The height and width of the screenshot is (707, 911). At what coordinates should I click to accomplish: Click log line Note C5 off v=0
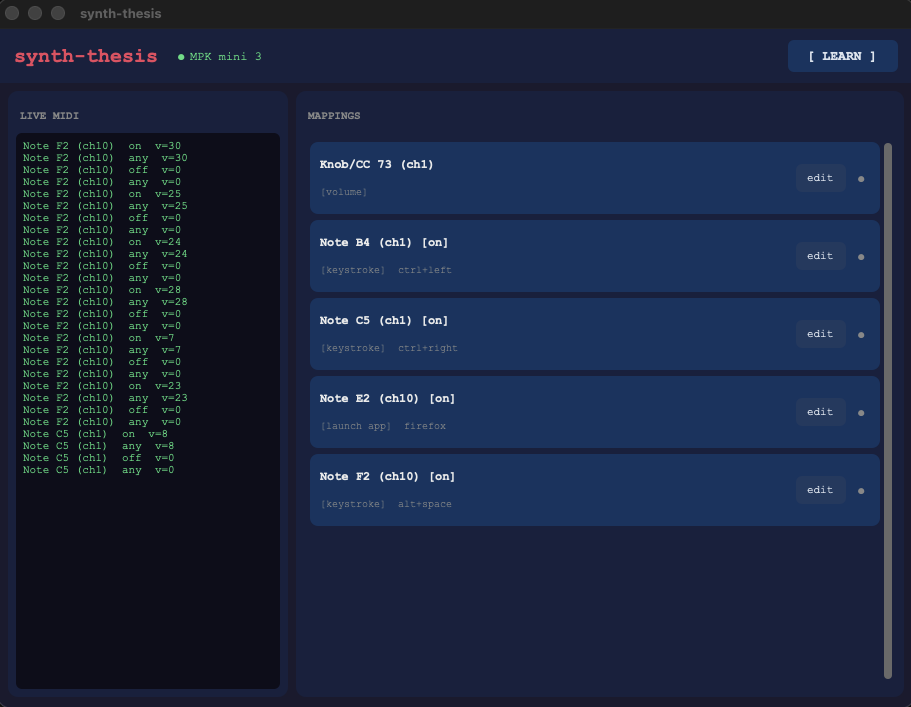point(99,458)
